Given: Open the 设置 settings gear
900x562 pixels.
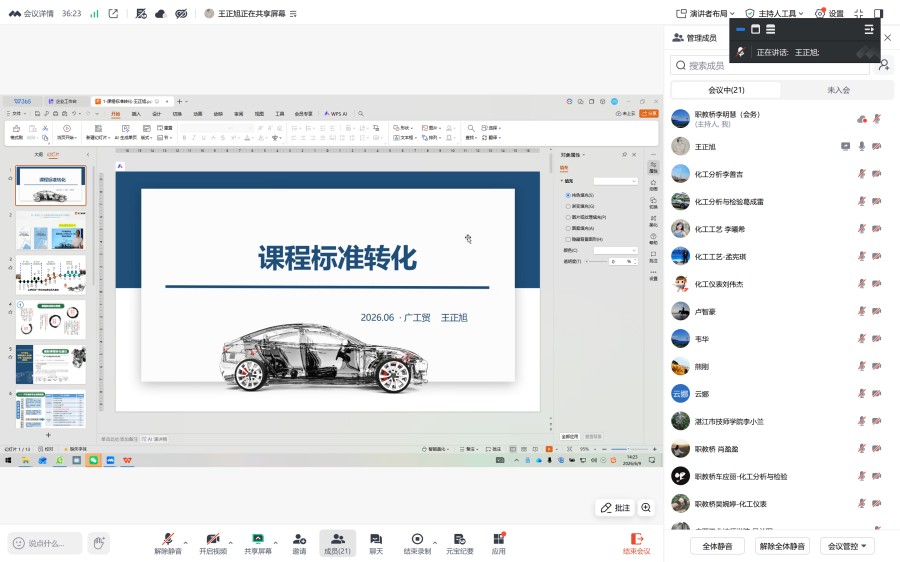Looking at the screenshot, I should click(829, 13).
